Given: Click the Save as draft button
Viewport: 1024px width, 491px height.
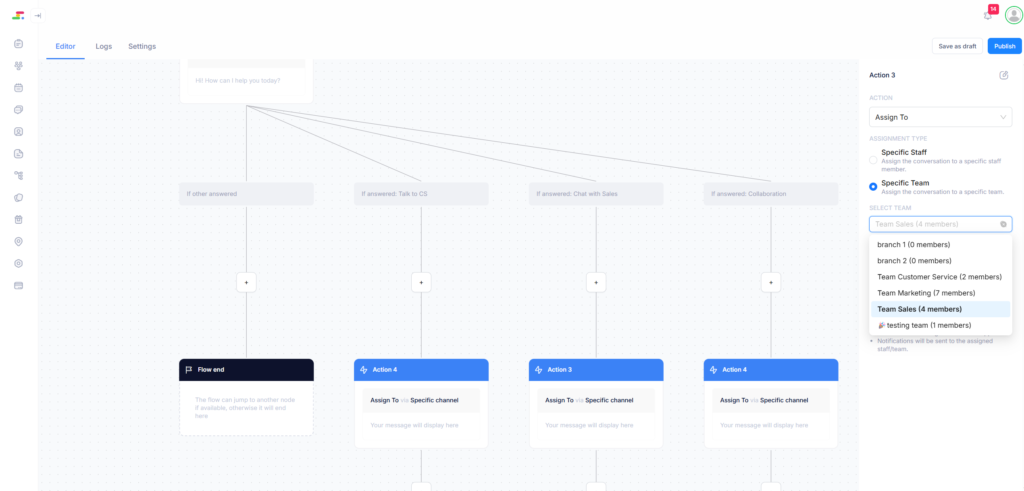Looking at the screenshot, I should [957, 46].
